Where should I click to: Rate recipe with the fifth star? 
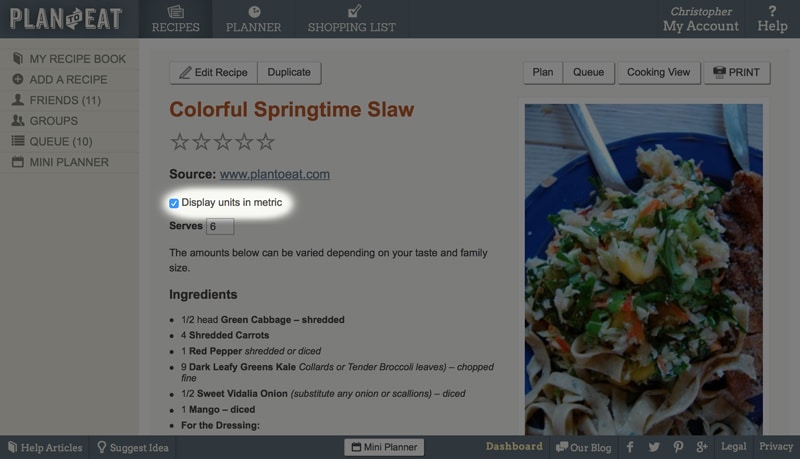266,142
